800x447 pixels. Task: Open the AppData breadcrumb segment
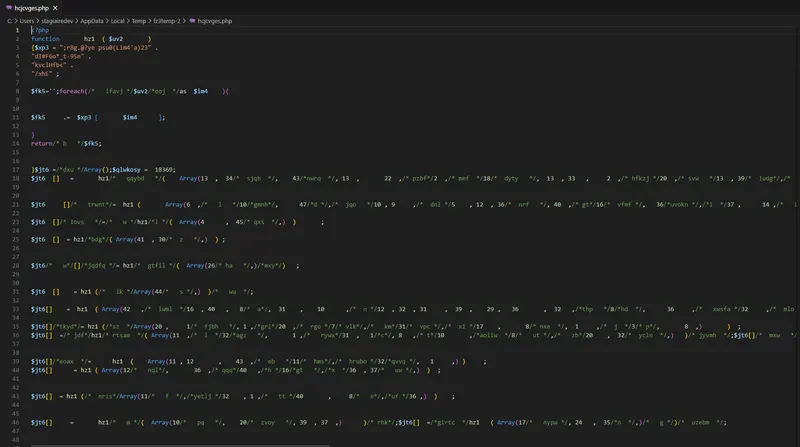[x=92, y=21]
